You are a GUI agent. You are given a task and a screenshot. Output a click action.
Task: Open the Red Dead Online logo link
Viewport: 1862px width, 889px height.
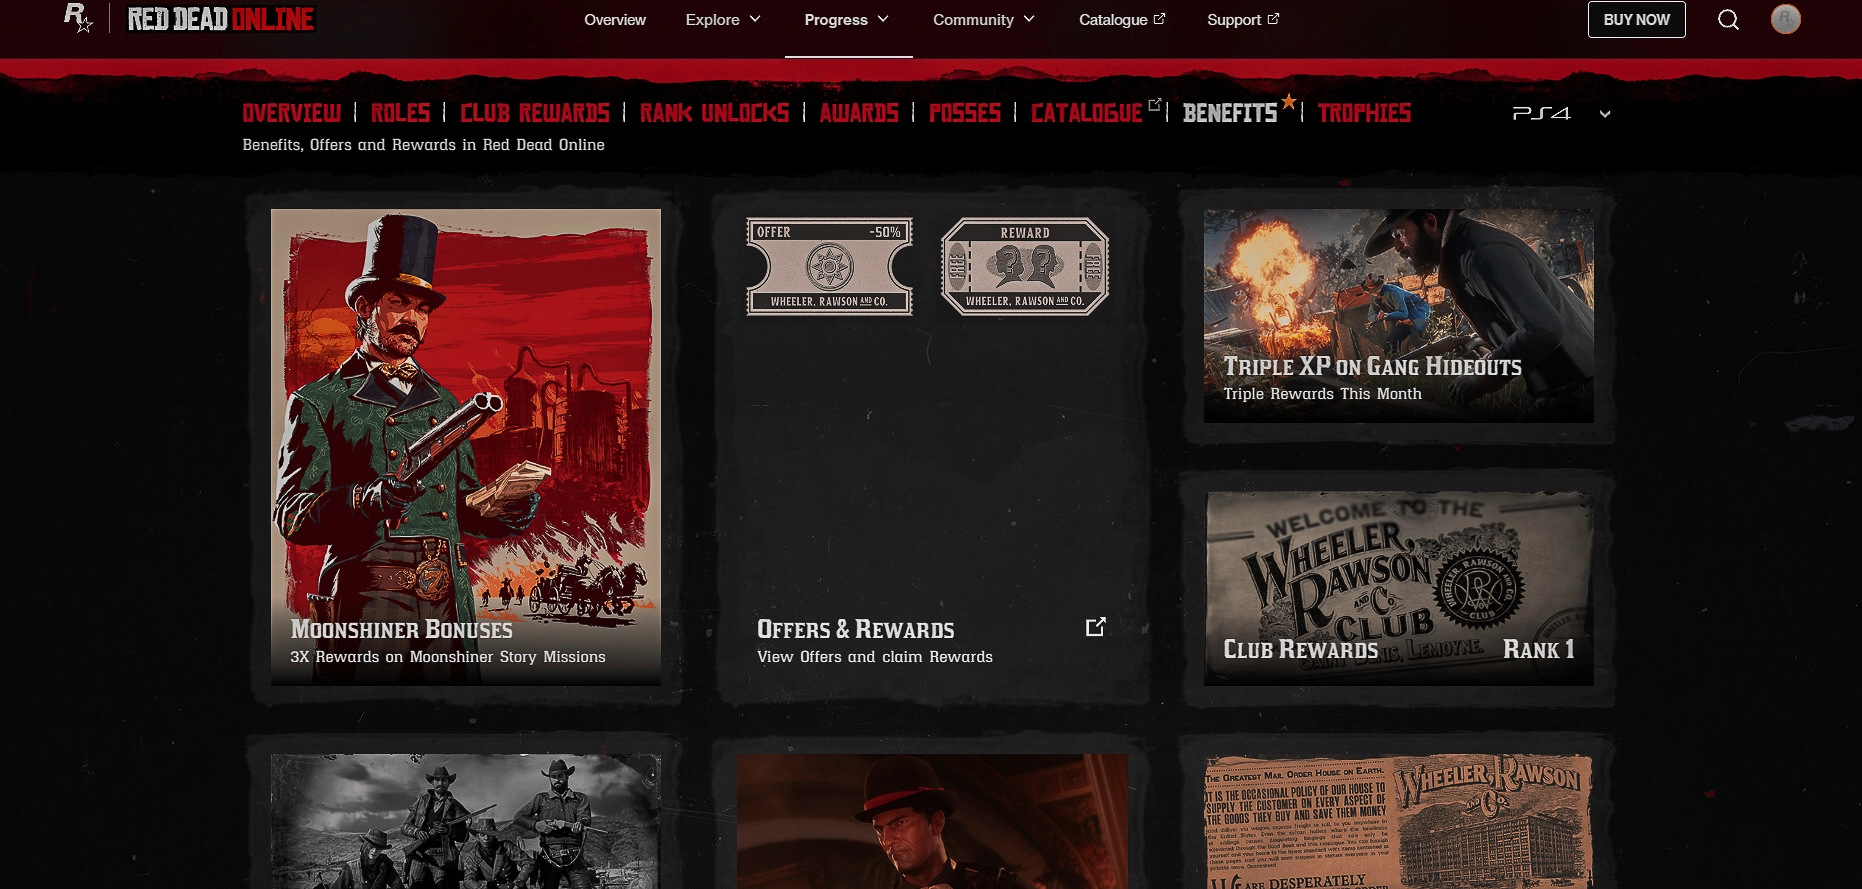[221, 19]
